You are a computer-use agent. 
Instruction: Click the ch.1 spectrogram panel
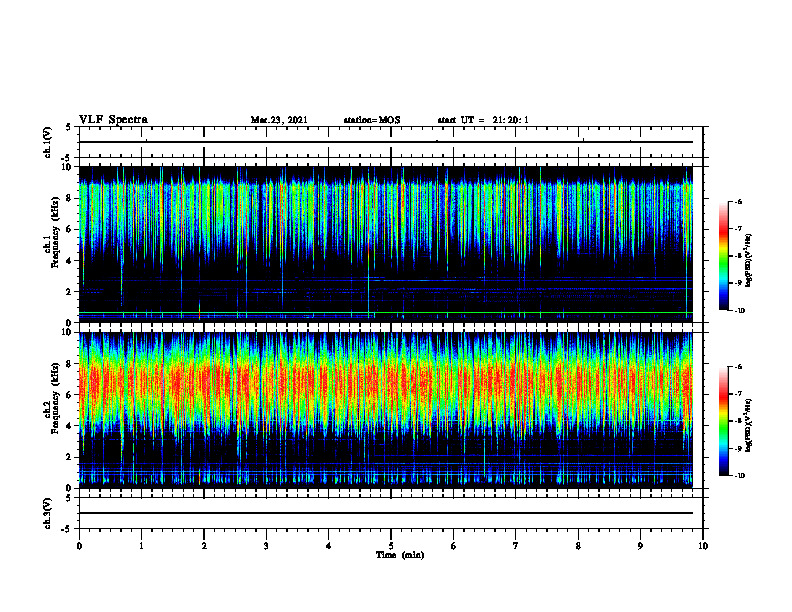click(385, 244)
